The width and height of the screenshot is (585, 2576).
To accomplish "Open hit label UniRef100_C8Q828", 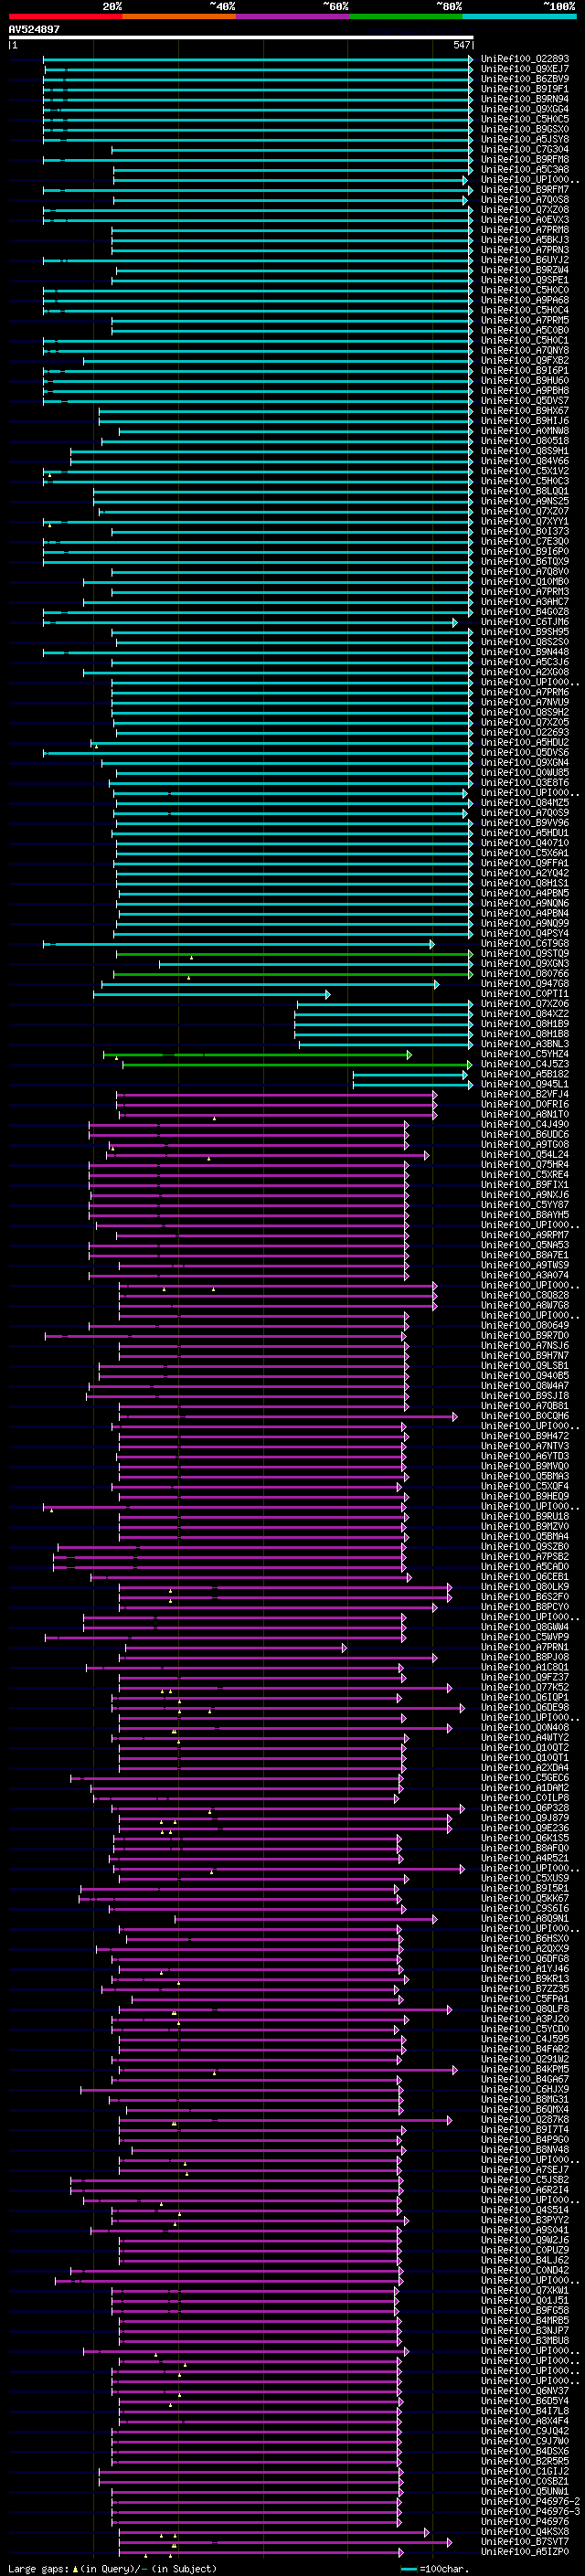I will click(x=525, y=1295).
